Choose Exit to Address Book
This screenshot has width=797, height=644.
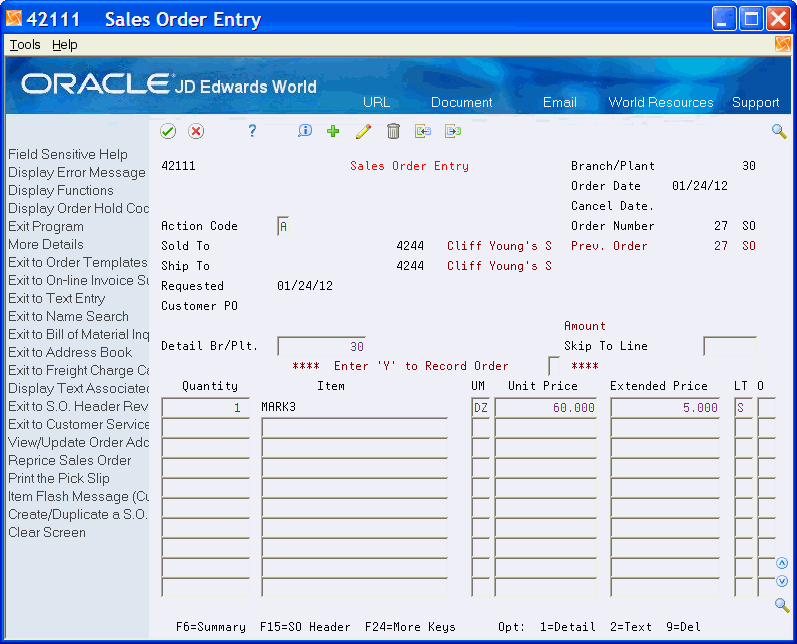pos(70,352)
